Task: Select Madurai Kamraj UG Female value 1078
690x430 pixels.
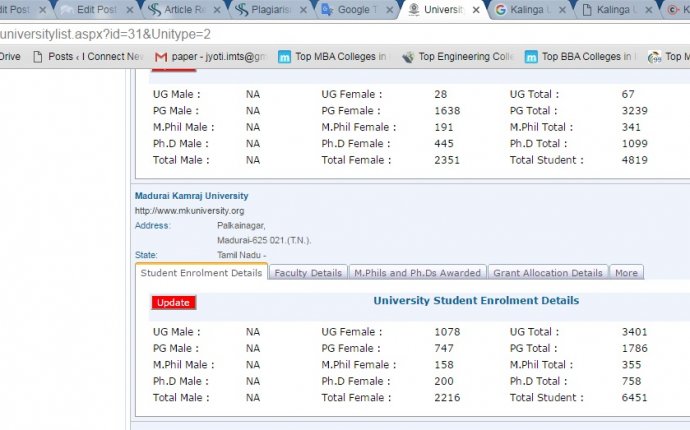Action: click(447, 332)
